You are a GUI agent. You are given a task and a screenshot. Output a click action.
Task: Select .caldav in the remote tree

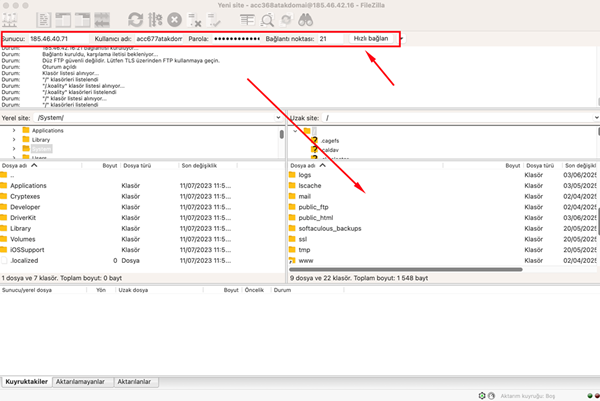coord(330,150)
